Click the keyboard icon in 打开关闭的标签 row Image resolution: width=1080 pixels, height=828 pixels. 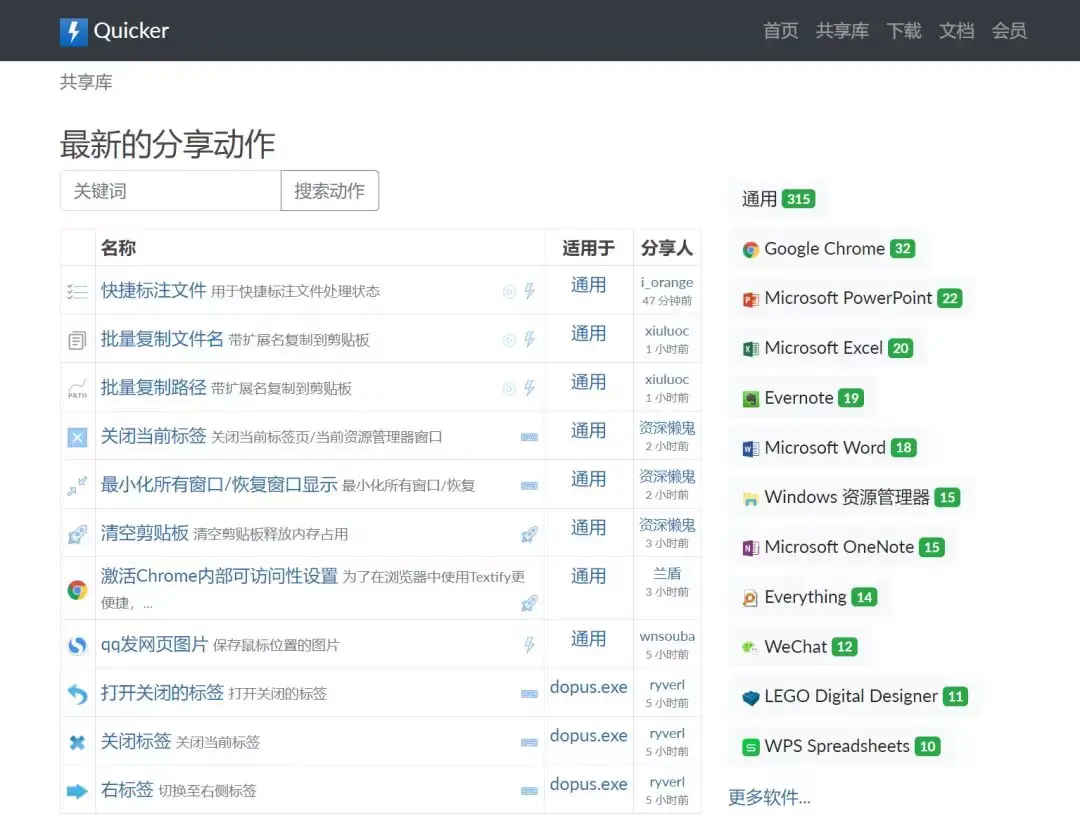pyautogui.click(x=529, y=694)
